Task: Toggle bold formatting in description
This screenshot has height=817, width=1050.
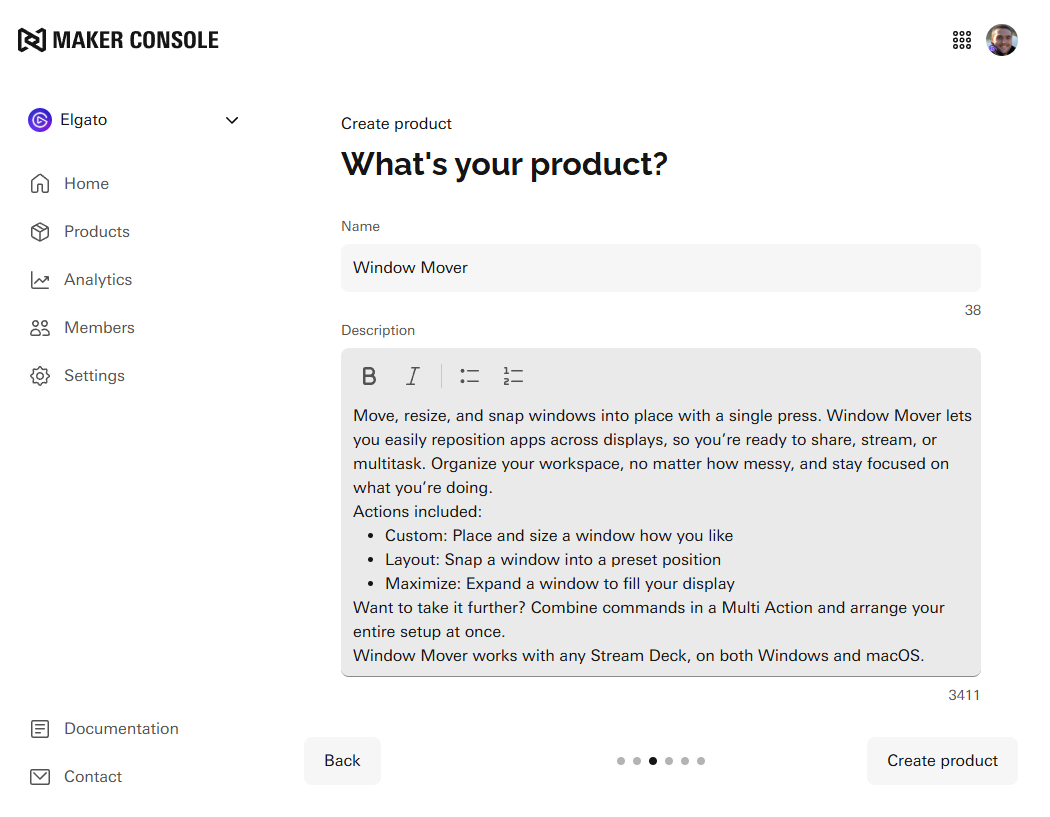Action: point(369,376)
